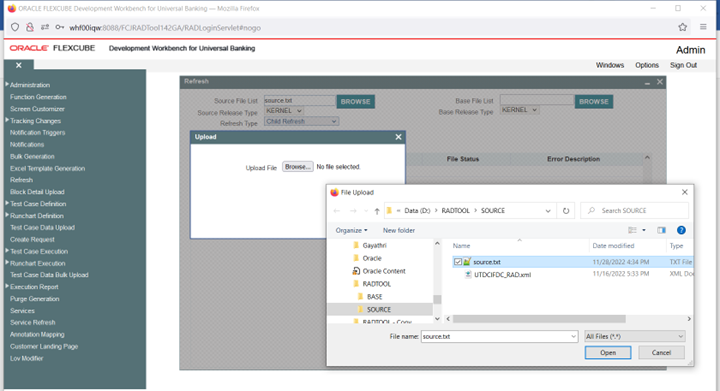Open File Upload help icon
This screenshot has width=720, height=391.
(681, 230)
